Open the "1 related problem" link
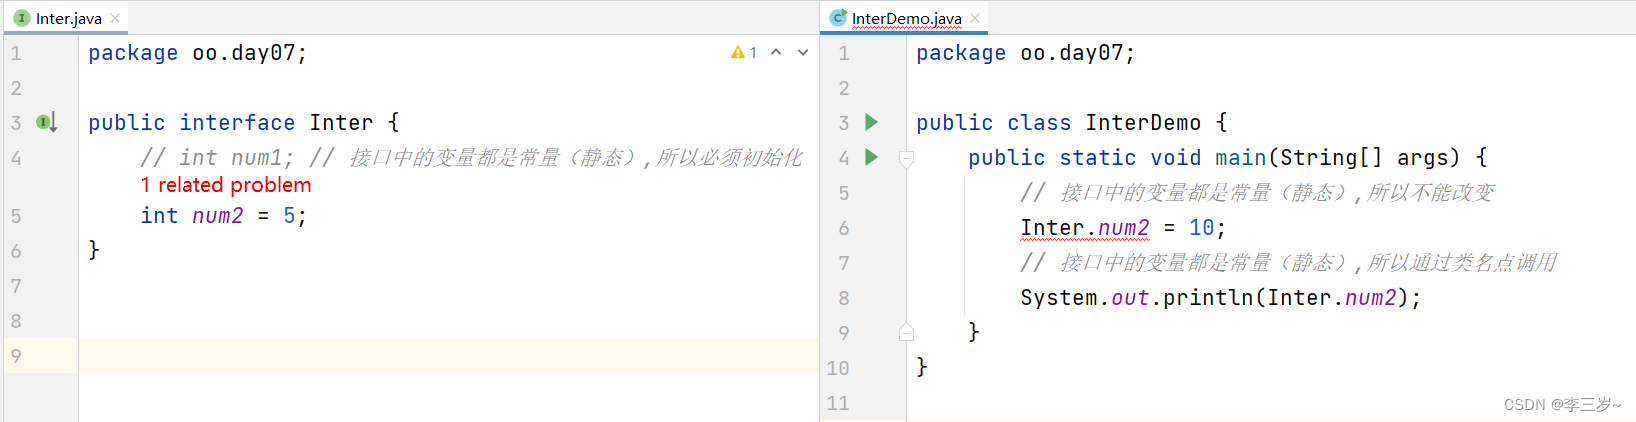Viewport: 1636px width, 422px height. click(226, 185)
